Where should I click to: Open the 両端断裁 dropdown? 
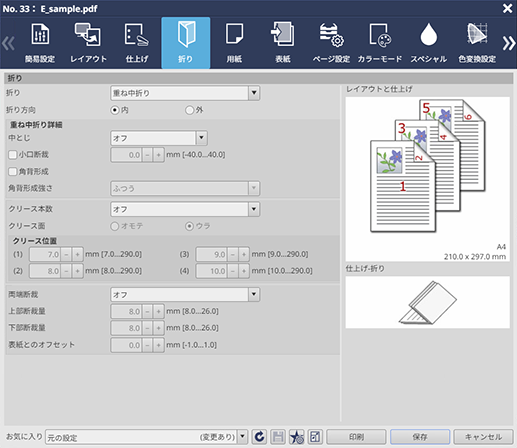point(185,295)
